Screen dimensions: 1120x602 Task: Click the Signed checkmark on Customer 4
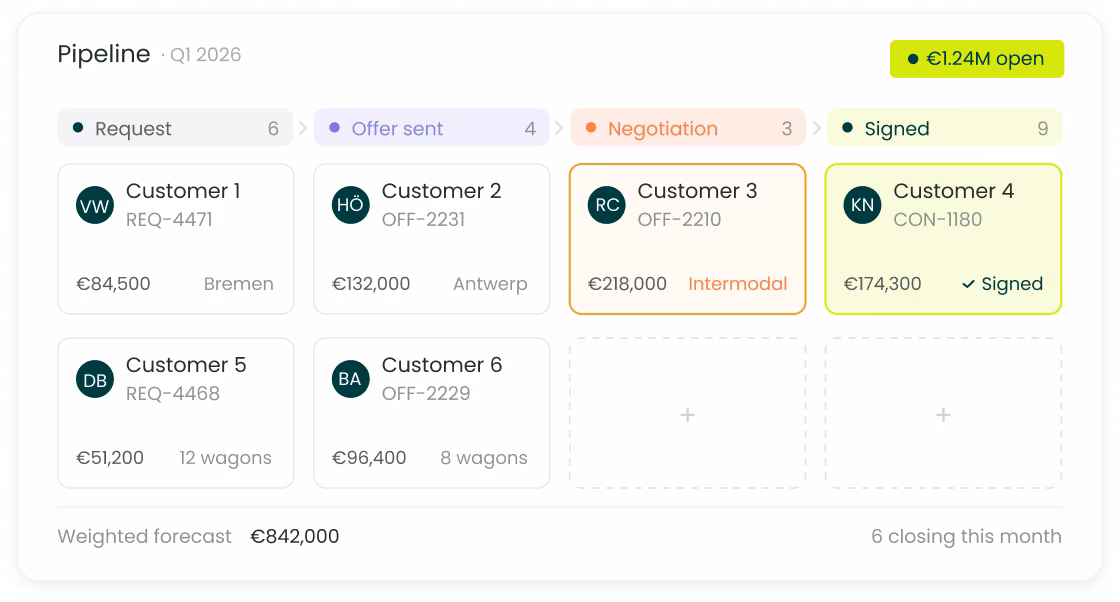point(968,284)
